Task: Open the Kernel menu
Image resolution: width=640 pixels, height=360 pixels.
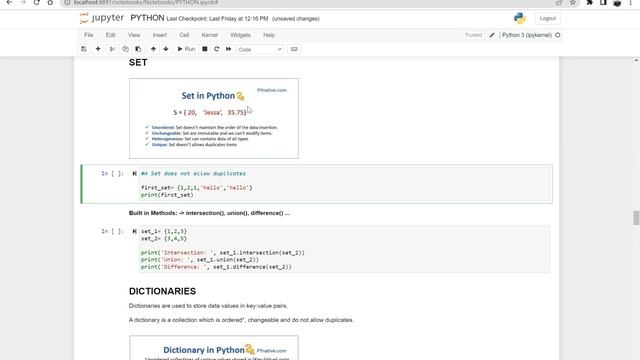Action: [x=209, y=35]
